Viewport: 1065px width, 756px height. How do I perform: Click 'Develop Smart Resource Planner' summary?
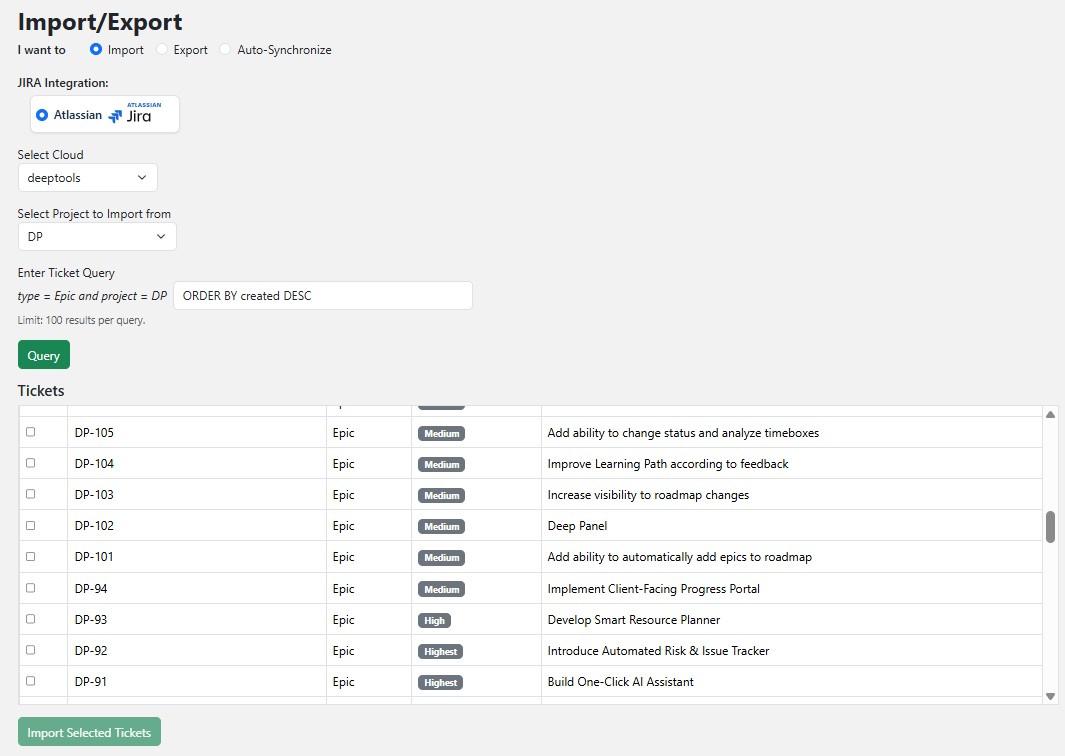pyautogui.click(x=634, y=619)
